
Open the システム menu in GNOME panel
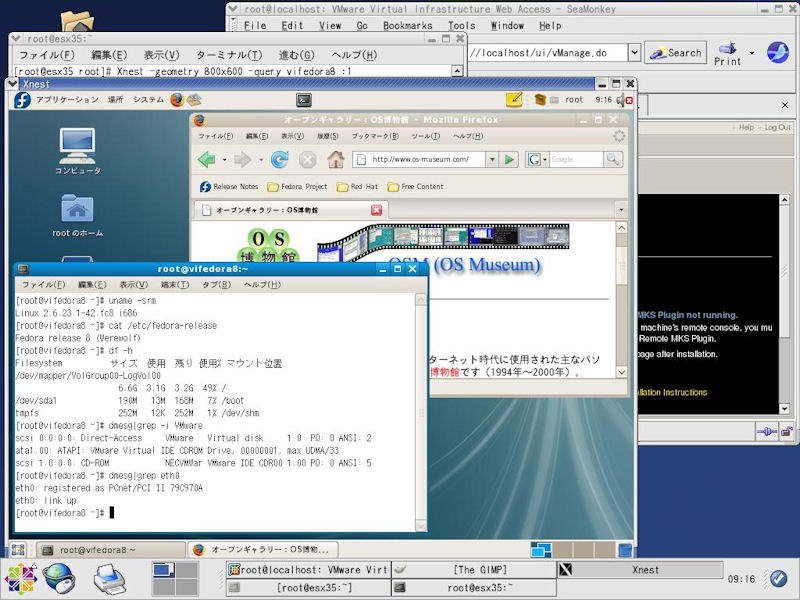[x=148, y=99]
